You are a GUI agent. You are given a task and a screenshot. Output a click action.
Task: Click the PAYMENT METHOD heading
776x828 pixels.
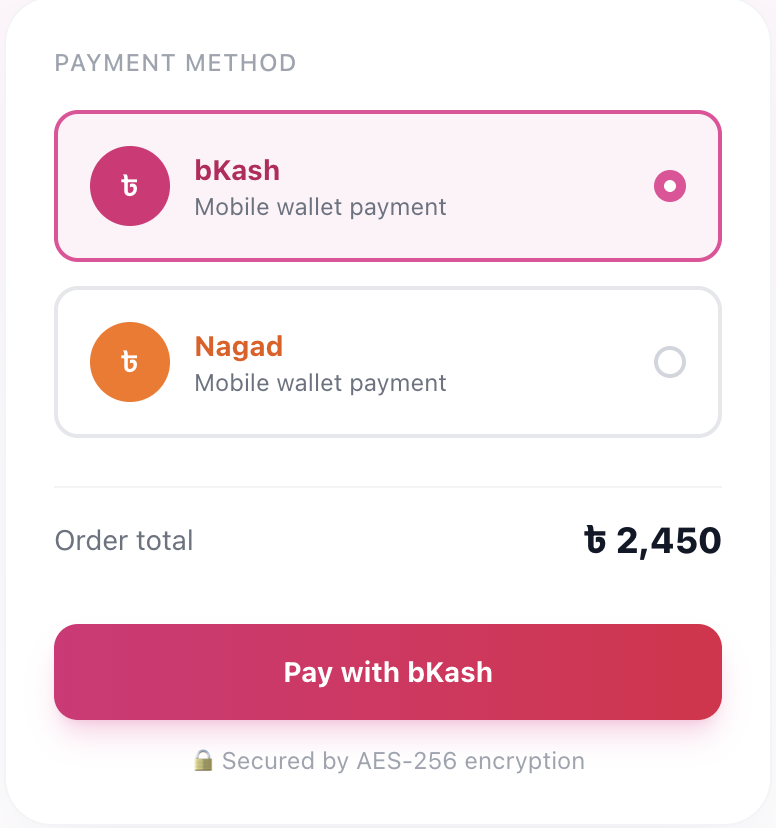pyautogui.click(x=176, y=63)
